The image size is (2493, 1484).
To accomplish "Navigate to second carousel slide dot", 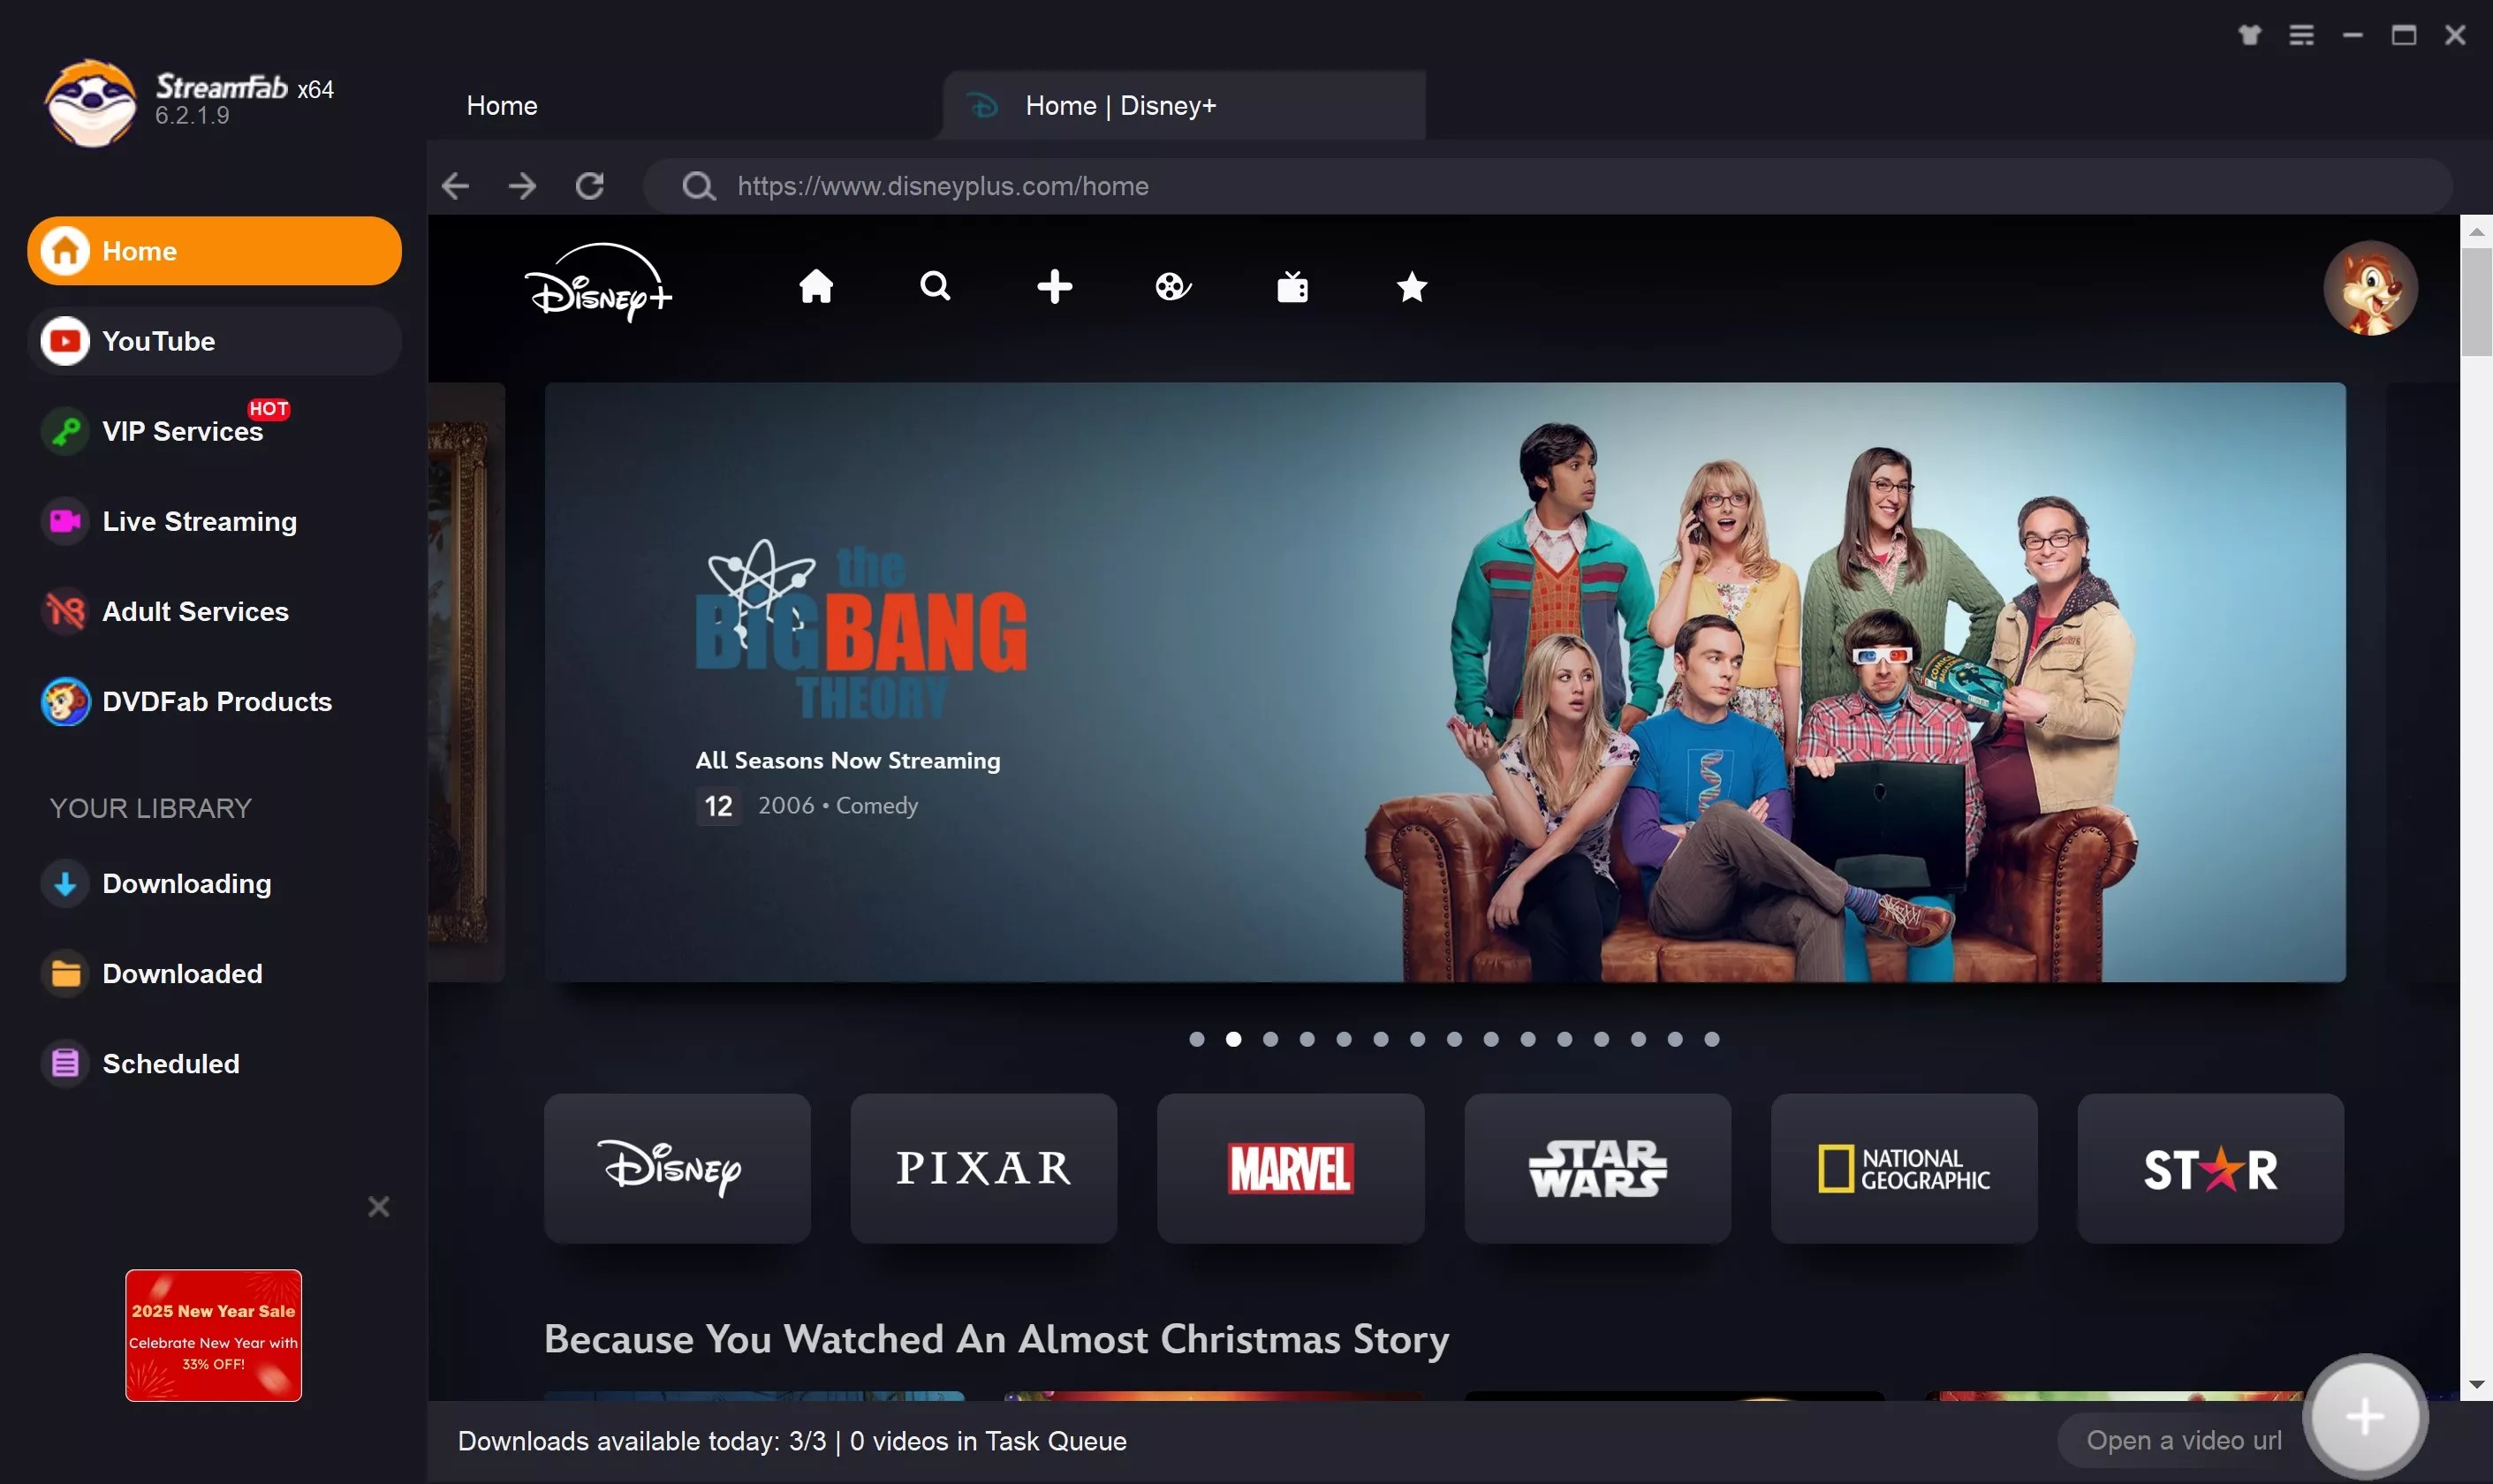I will [x=1233, y=1039].
